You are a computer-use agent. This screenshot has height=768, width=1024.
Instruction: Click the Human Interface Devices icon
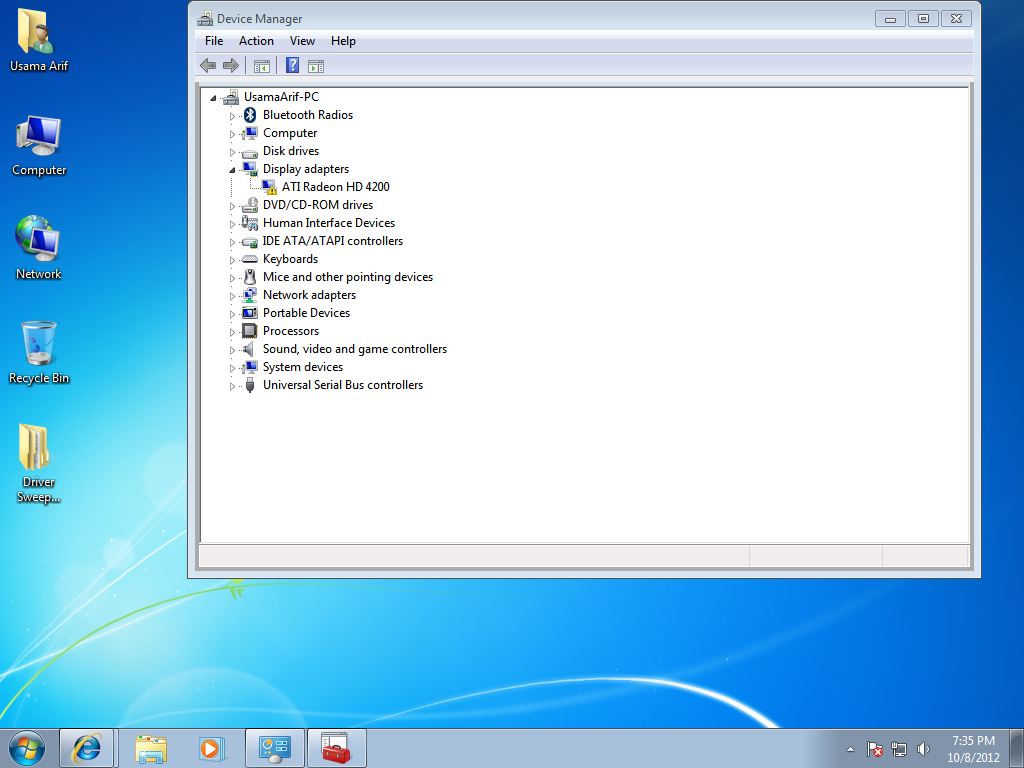(249, 223)
